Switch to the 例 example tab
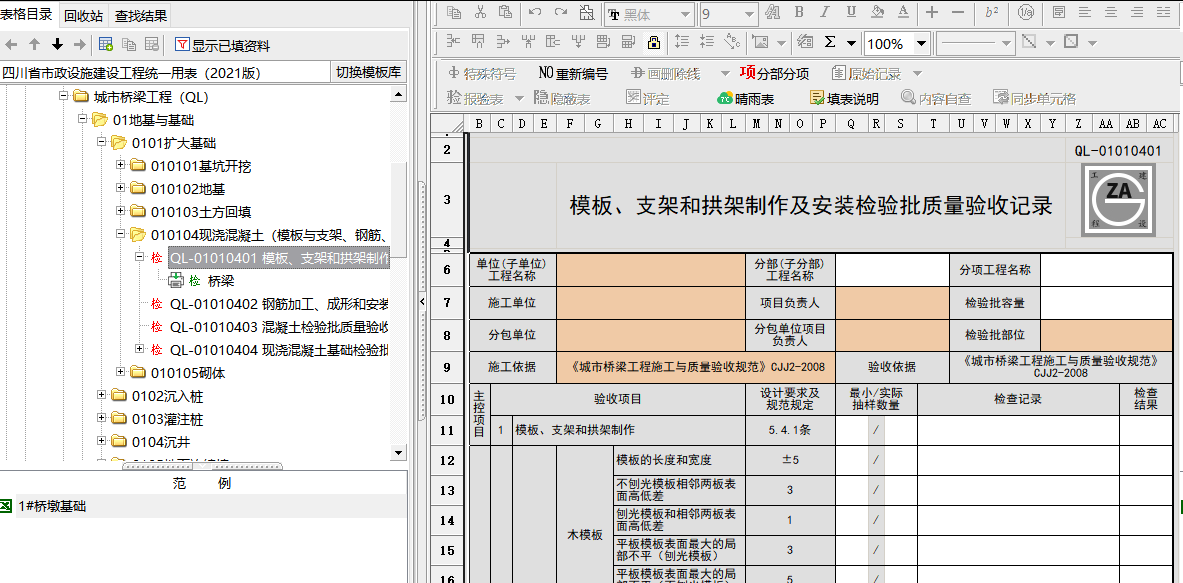Viewport: 1183px width, 583px height. pyautogui.click(x=223, y=483)
